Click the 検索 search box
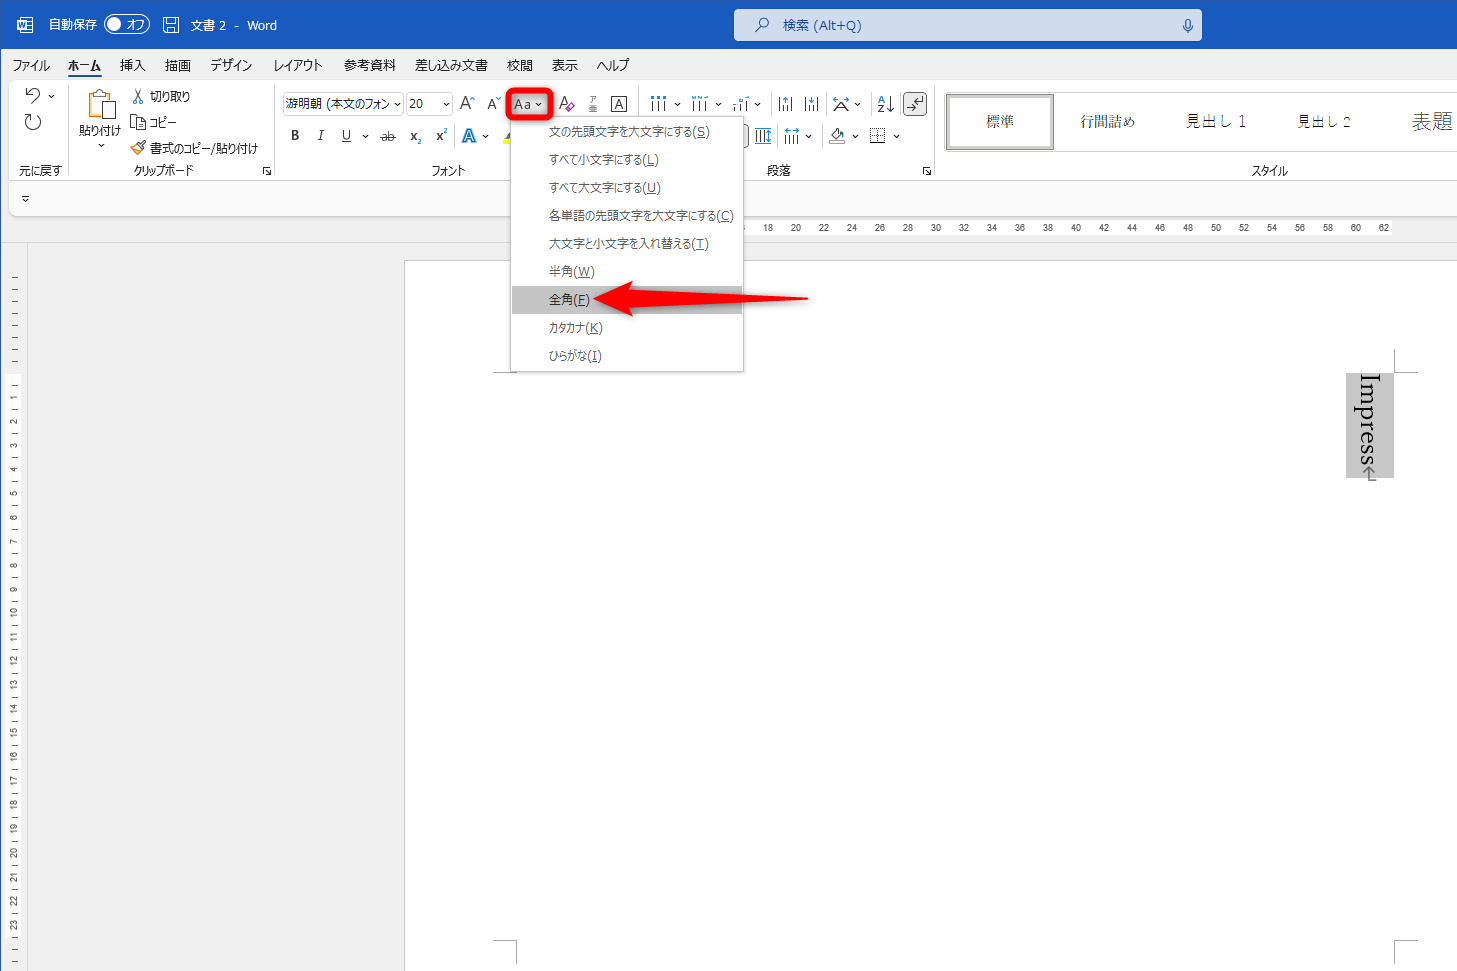 pyautogui.click(x=968, y=25)
